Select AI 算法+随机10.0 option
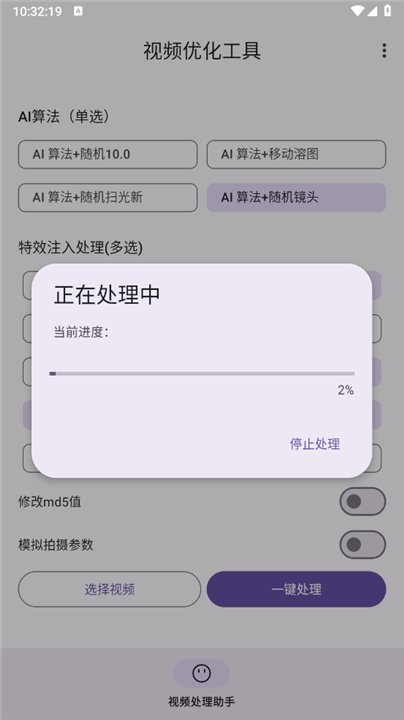Viewport: 404px width, 720px height. [108, 154]
